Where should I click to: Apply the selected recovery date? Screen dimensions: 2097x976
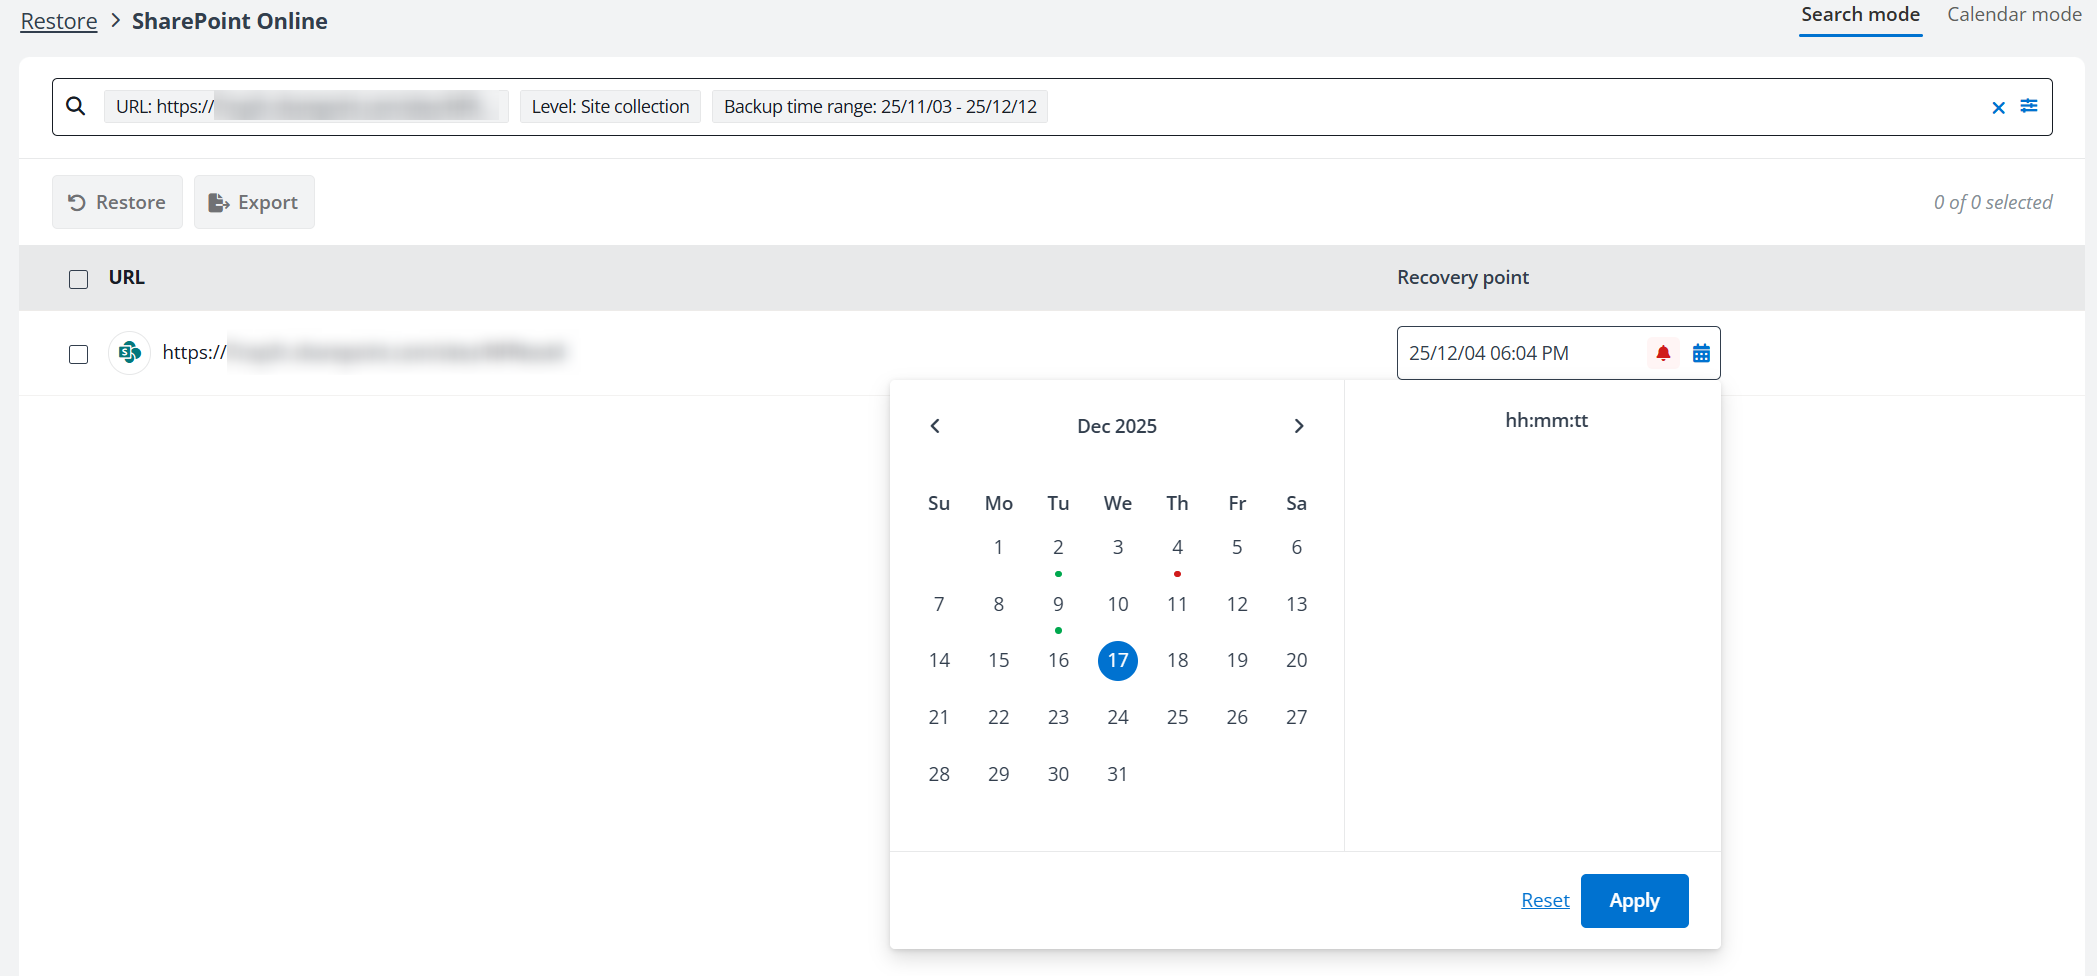[x=1634, y=900]
